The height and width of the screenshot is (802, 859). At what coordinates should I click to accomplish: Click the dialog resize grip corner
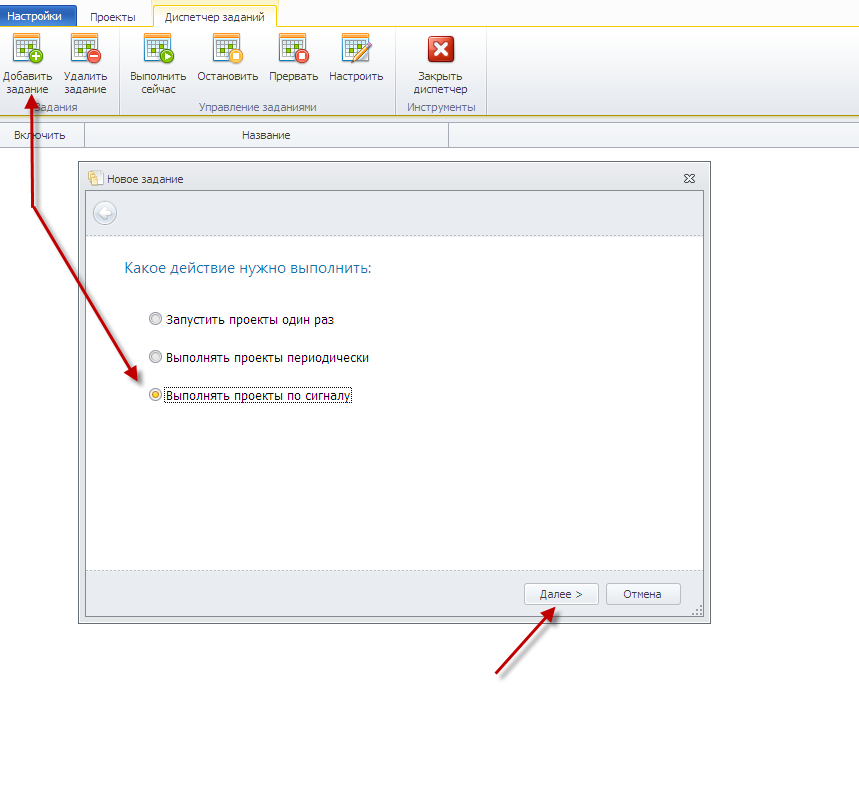(697, 610)
